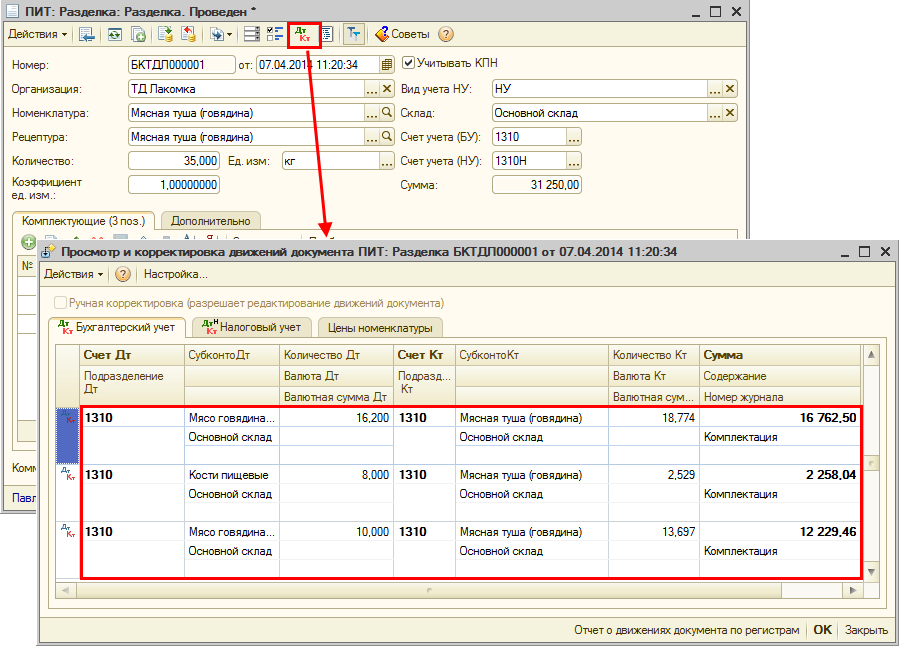Open the Цены номенклатуры tab
This screenshot has width=900, height=650.
click(380, 328)
